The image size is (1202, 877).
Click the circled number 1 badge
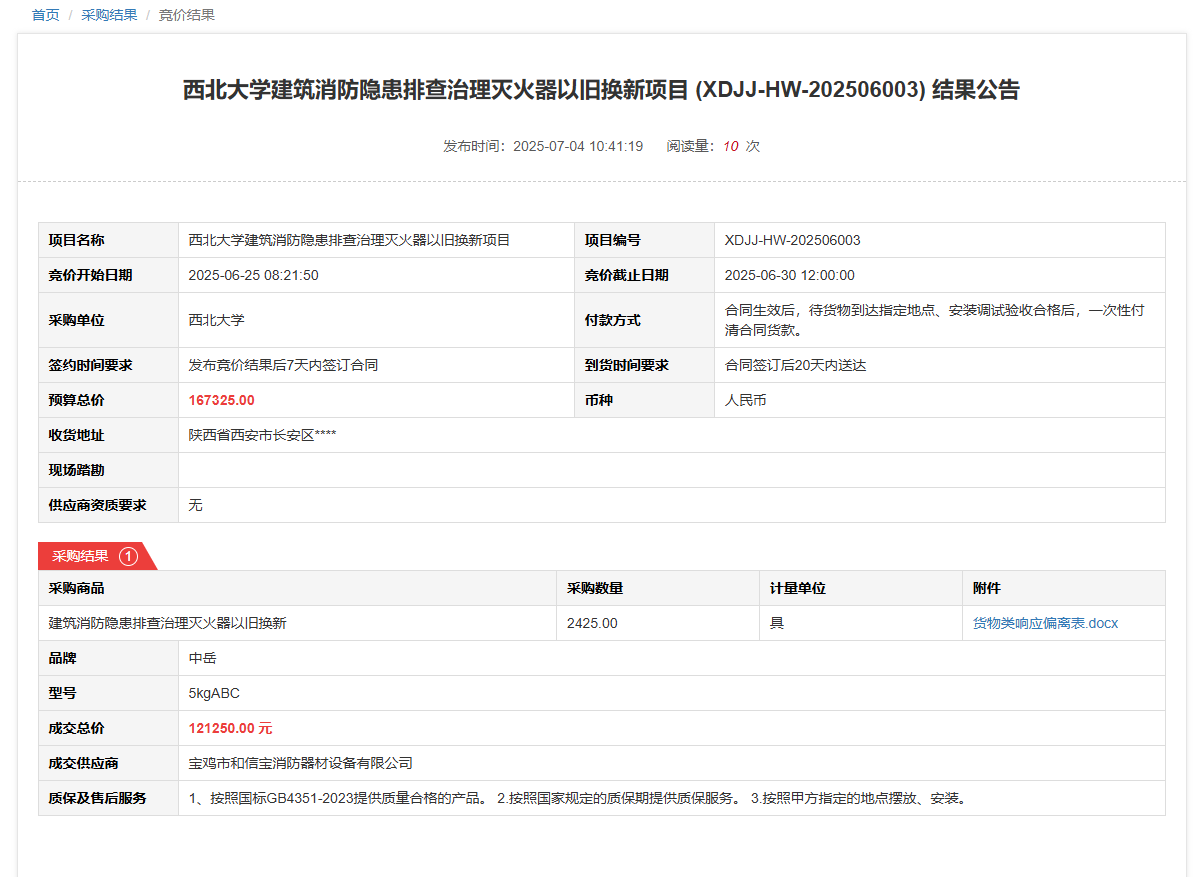pos(128,556)
